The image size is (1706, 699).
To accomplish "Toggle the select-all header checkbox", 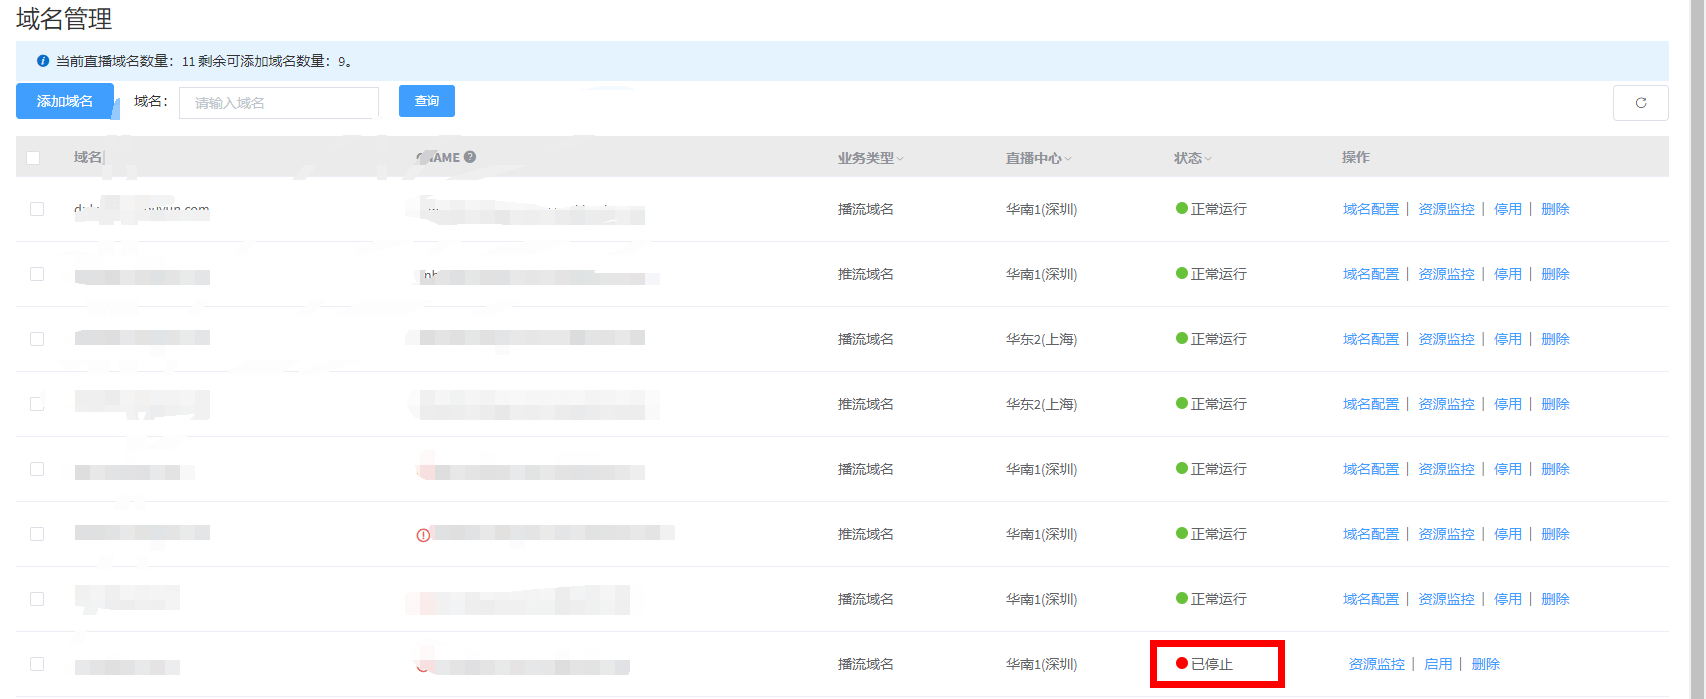I will pos(33,158).
